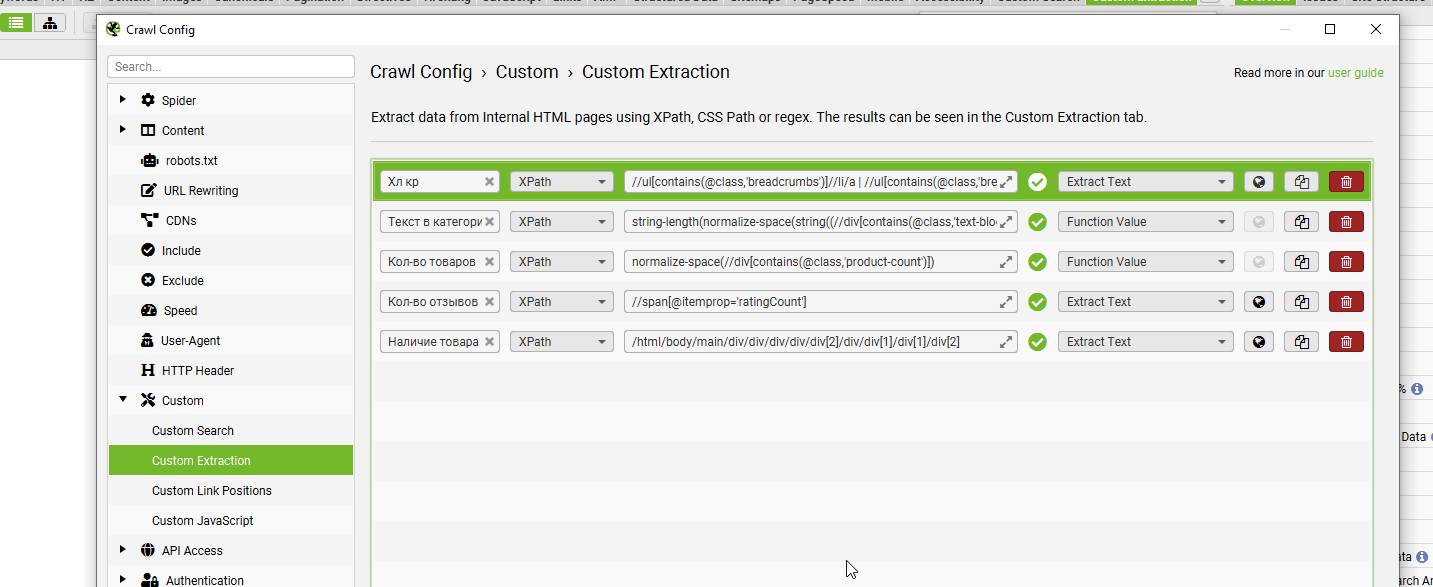
Task: Expand the XPath editor for 'Наличие товара' row
Action: click(x=1006, y=342)
